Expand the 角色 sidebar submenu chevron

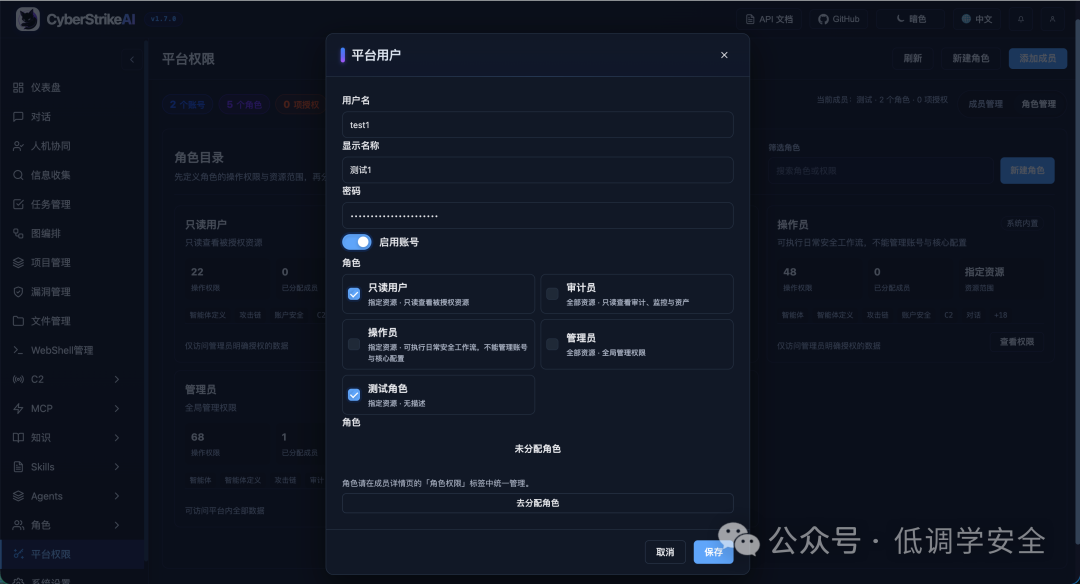(x=116, y=525)
